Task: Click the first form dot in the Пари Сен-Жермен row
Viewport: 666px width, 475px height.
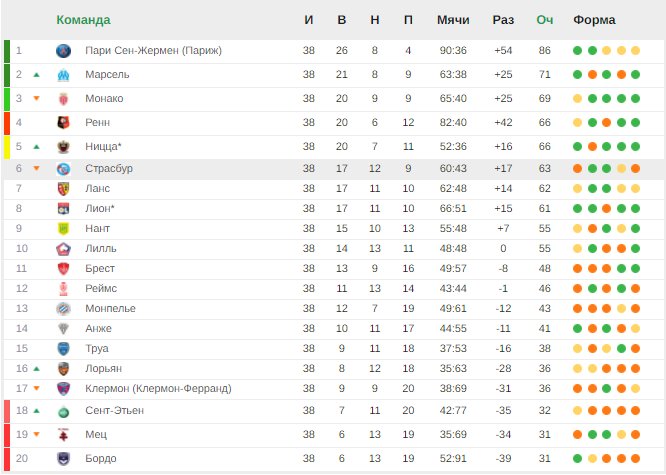Action: (x=578, y=50)
